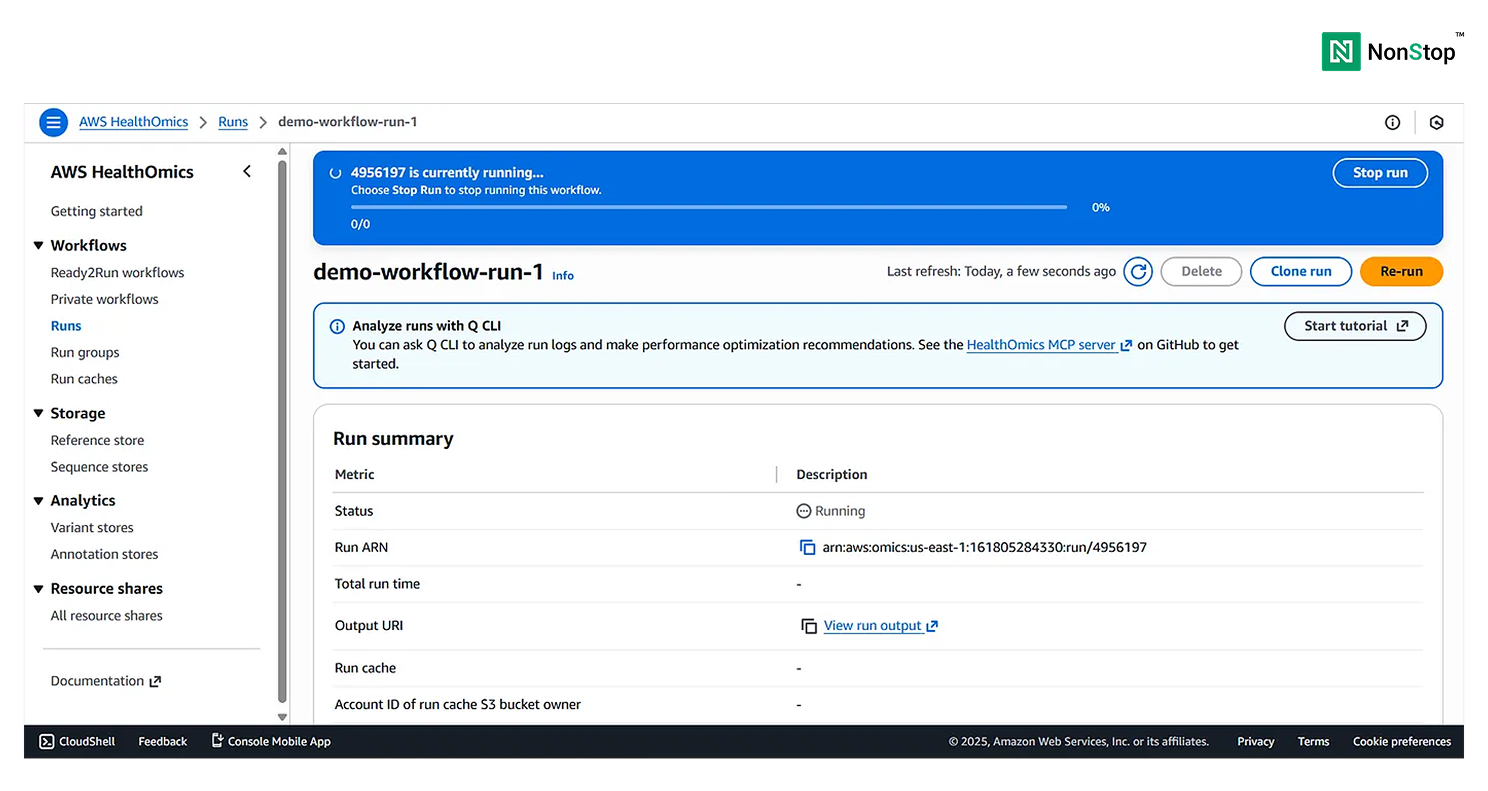Image resolution: width=1488 pixels, height=791 pixels.
Task: Click the Console Mobile App icon
Action: point(217,741)
